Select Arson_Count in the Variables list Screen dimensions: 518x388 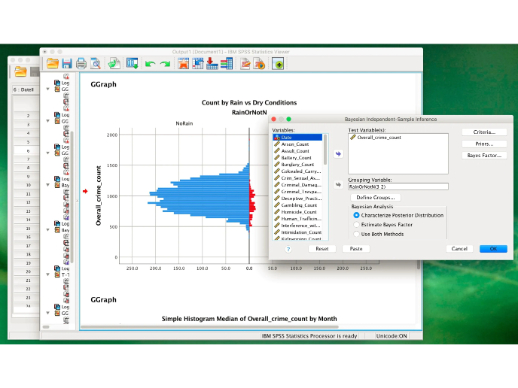pos(298,144)
